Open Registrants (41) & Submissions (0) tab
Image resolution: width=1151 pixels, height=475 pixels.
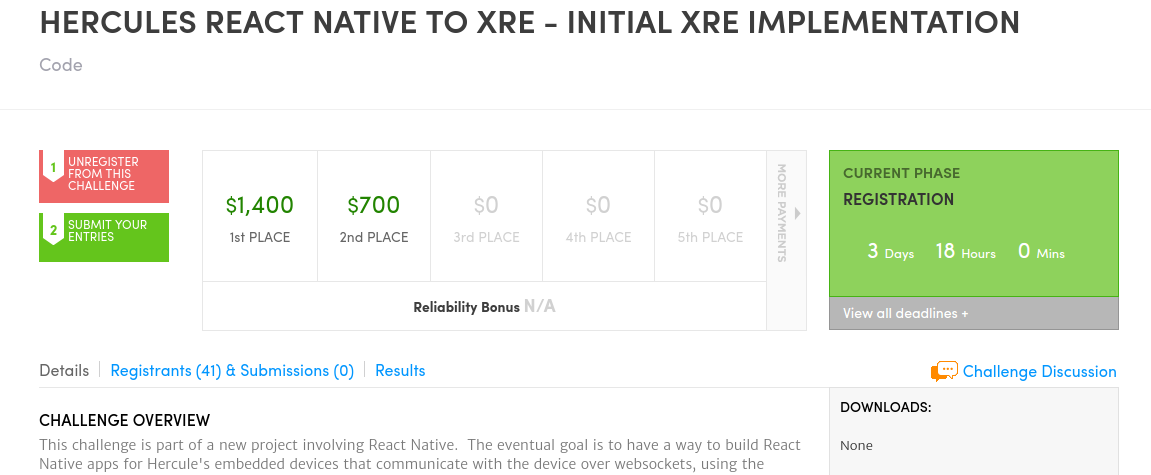point(232,371)
